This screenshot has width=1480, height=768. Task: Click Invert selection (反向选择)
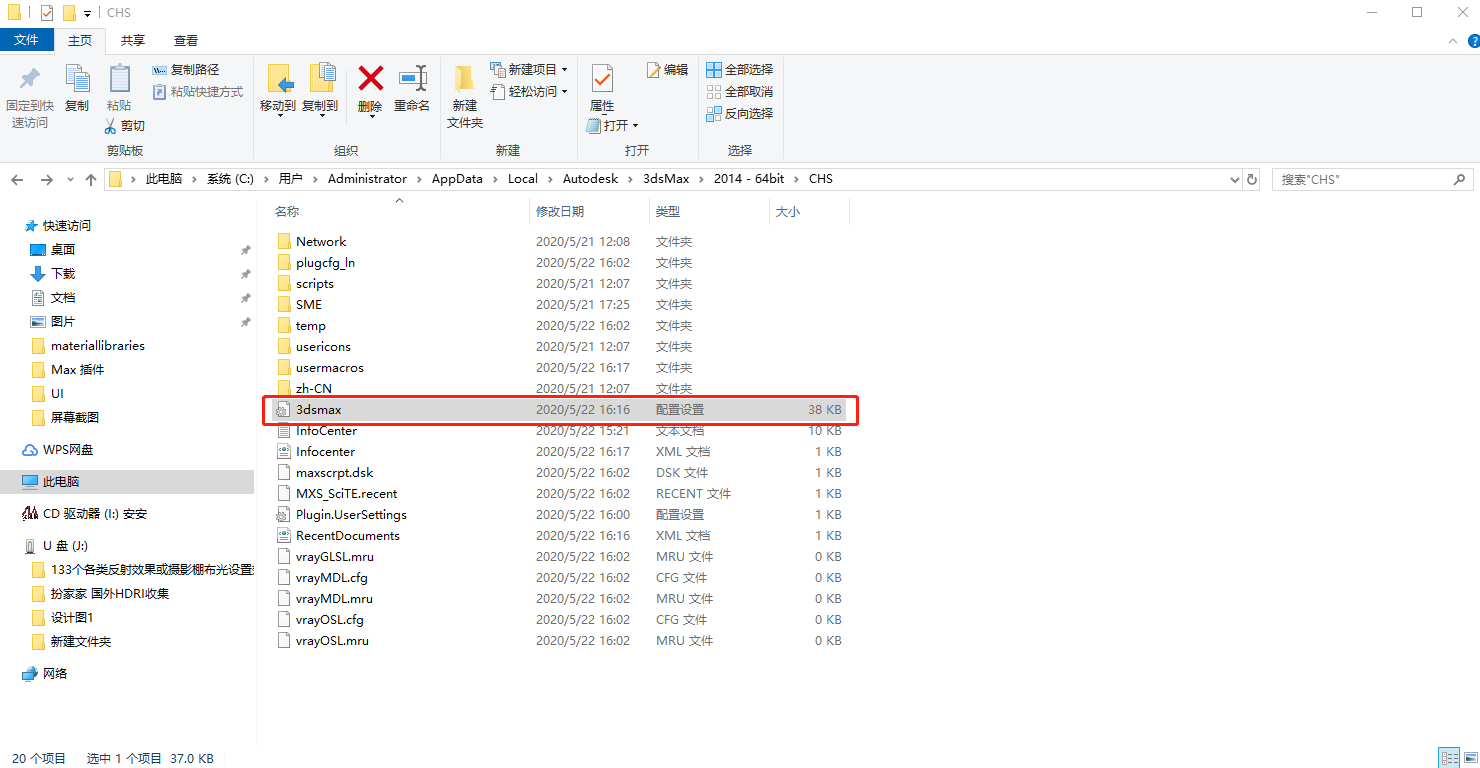coord(740,114)
